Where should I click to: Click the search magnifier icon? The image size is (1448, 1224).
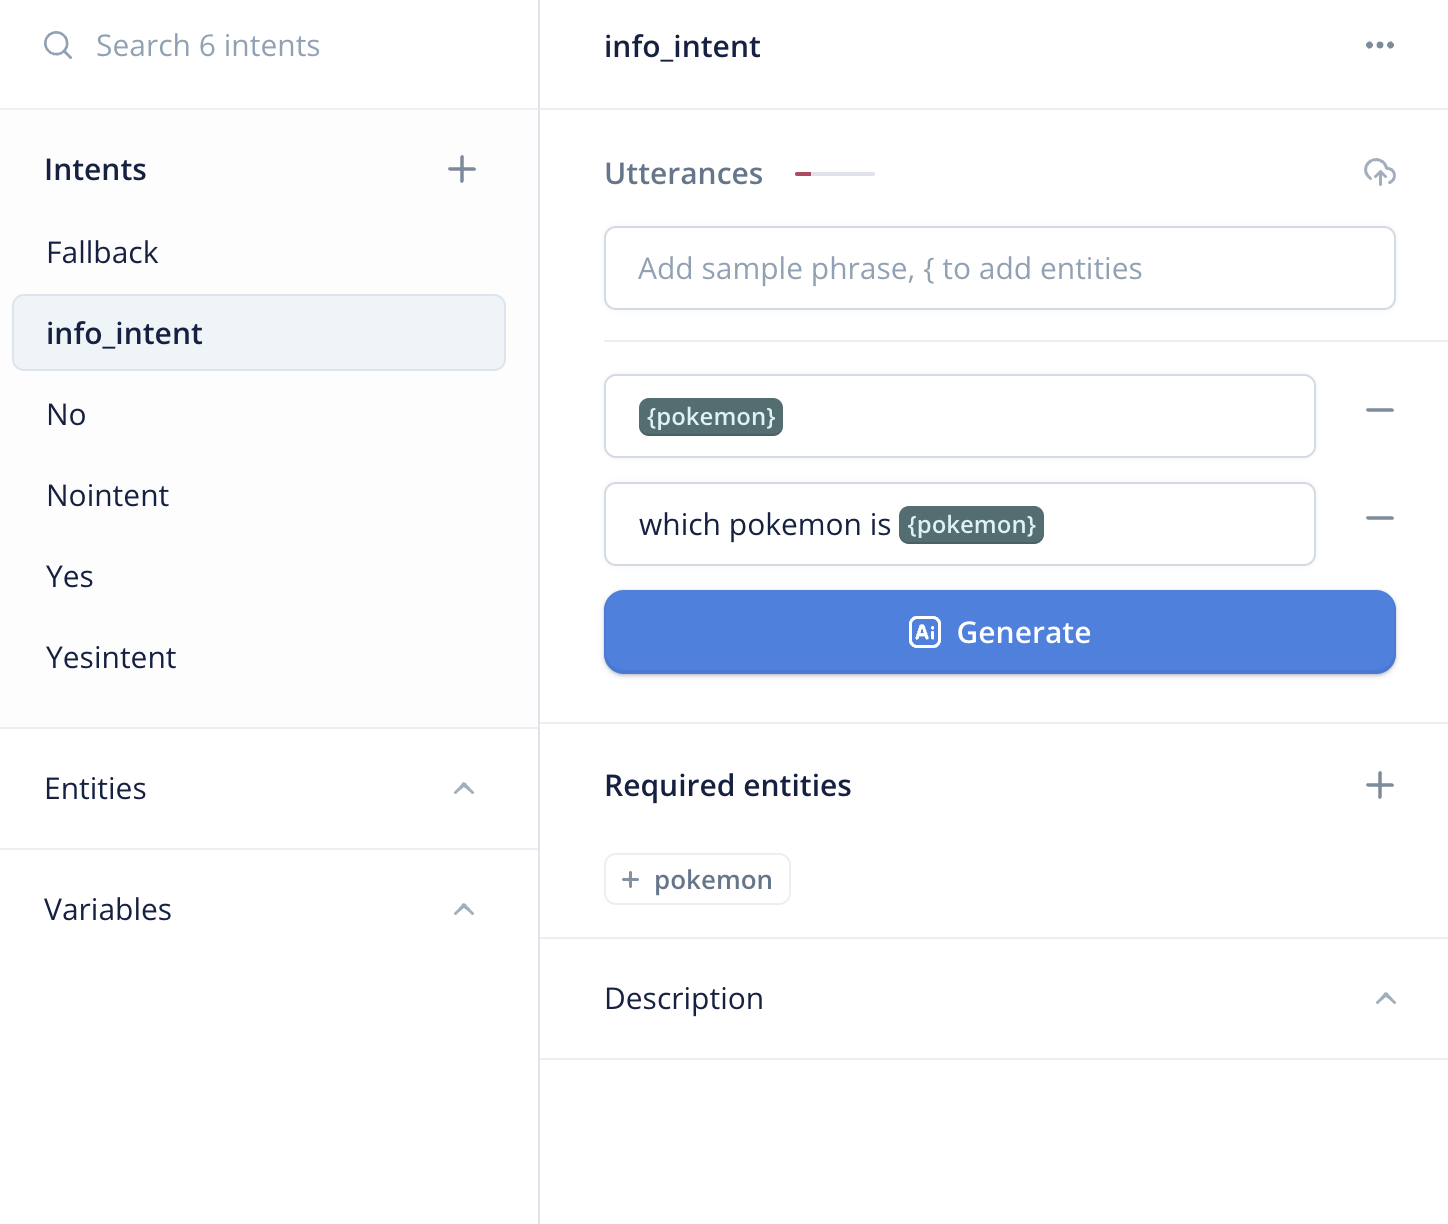tap(58, 45)
